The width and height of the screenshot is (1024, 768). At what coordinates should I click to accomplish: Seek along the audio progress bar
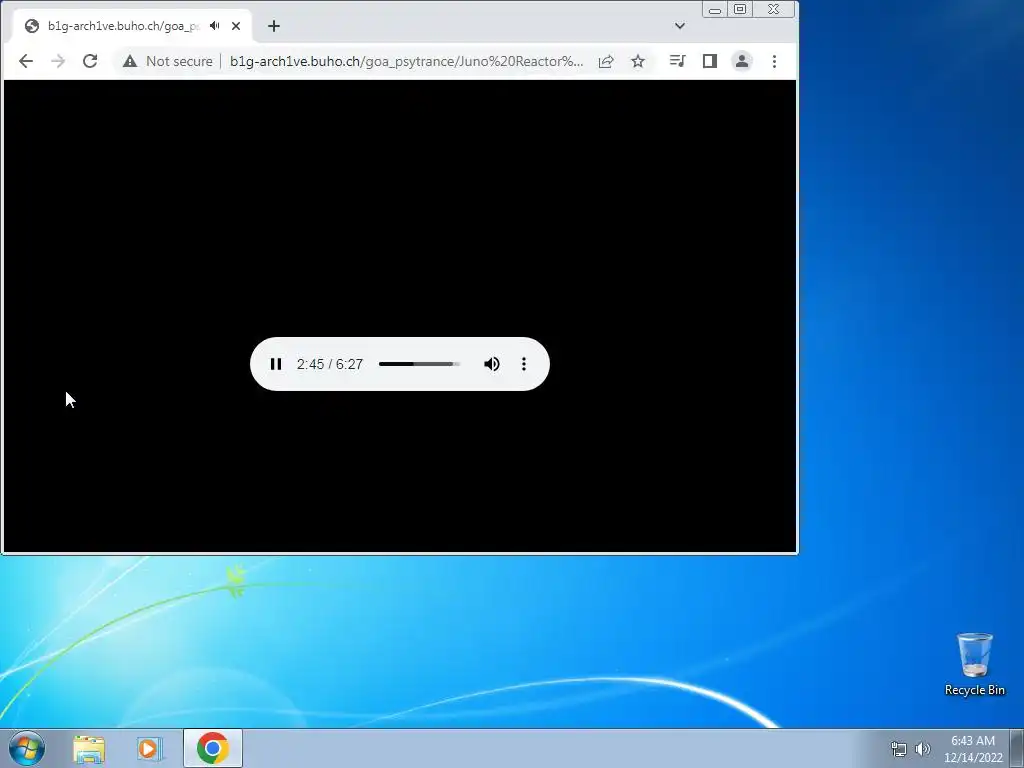pos(419,364)
